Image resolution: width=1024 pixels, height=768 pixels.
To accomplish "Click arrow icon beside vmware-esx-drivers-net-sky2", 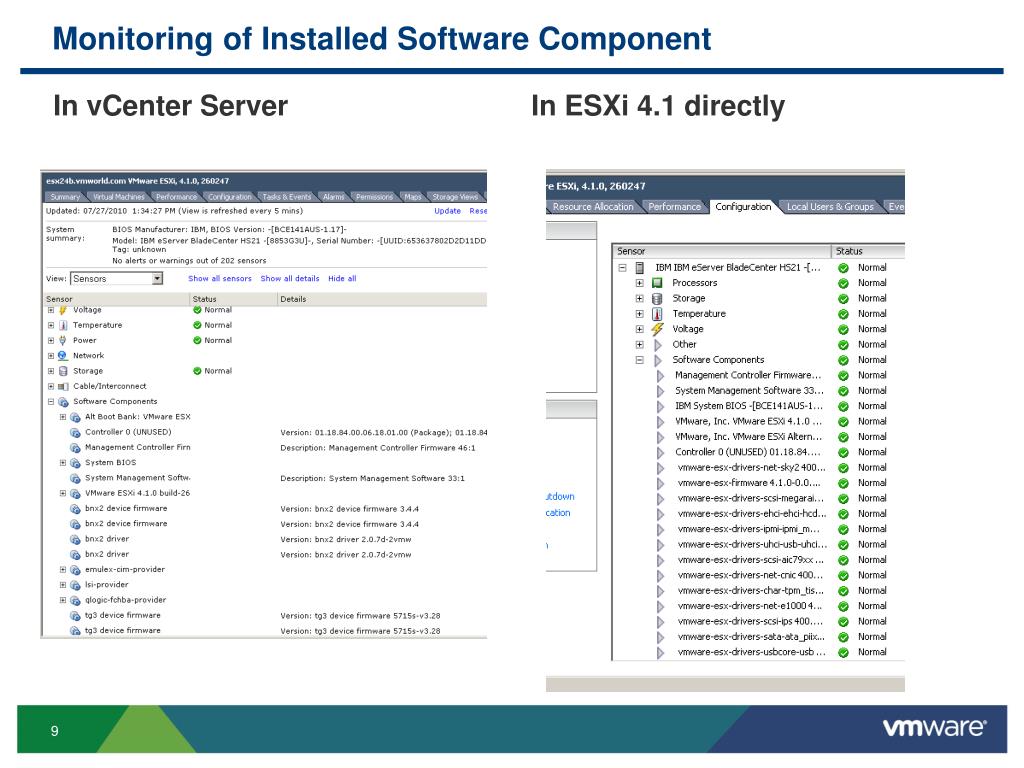I will (660, 468).
